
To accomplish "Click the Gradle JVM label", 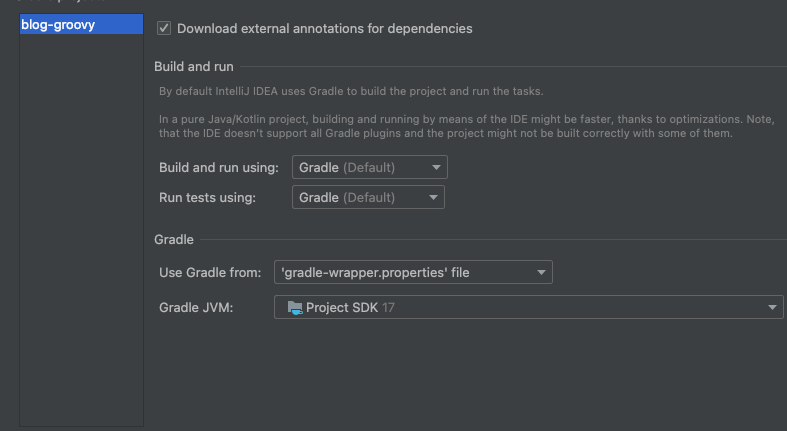I will tap(196, 308).
